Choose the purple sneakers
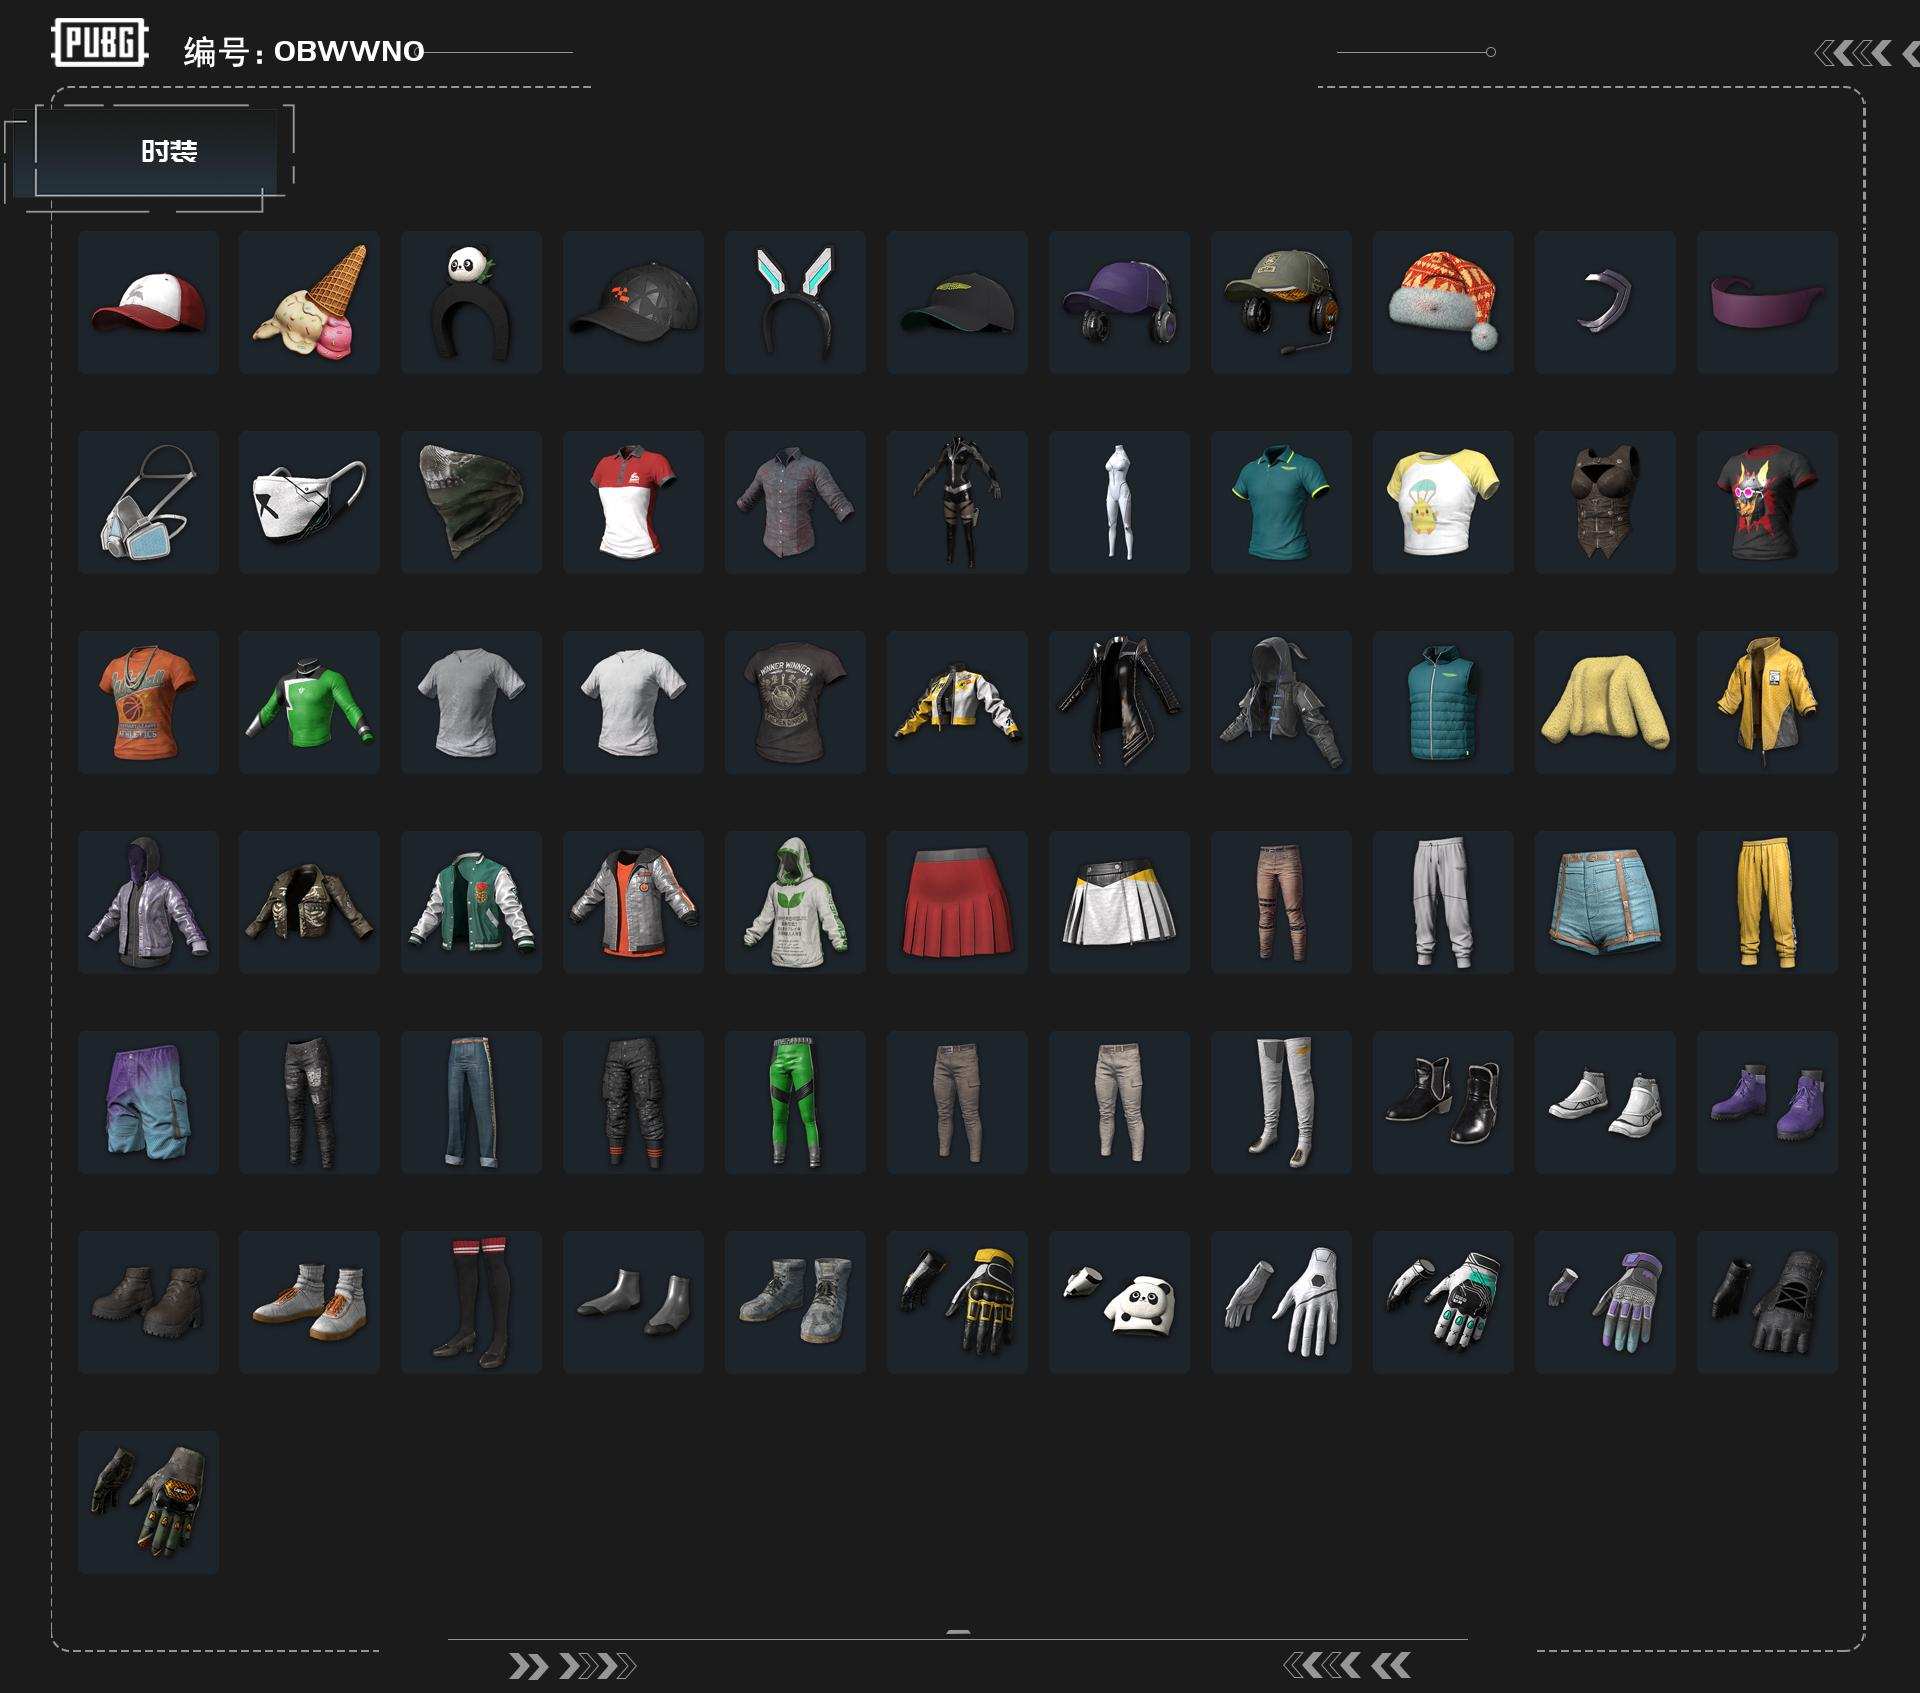Screen dimensions: 1920x1693 [1767, 1102]
